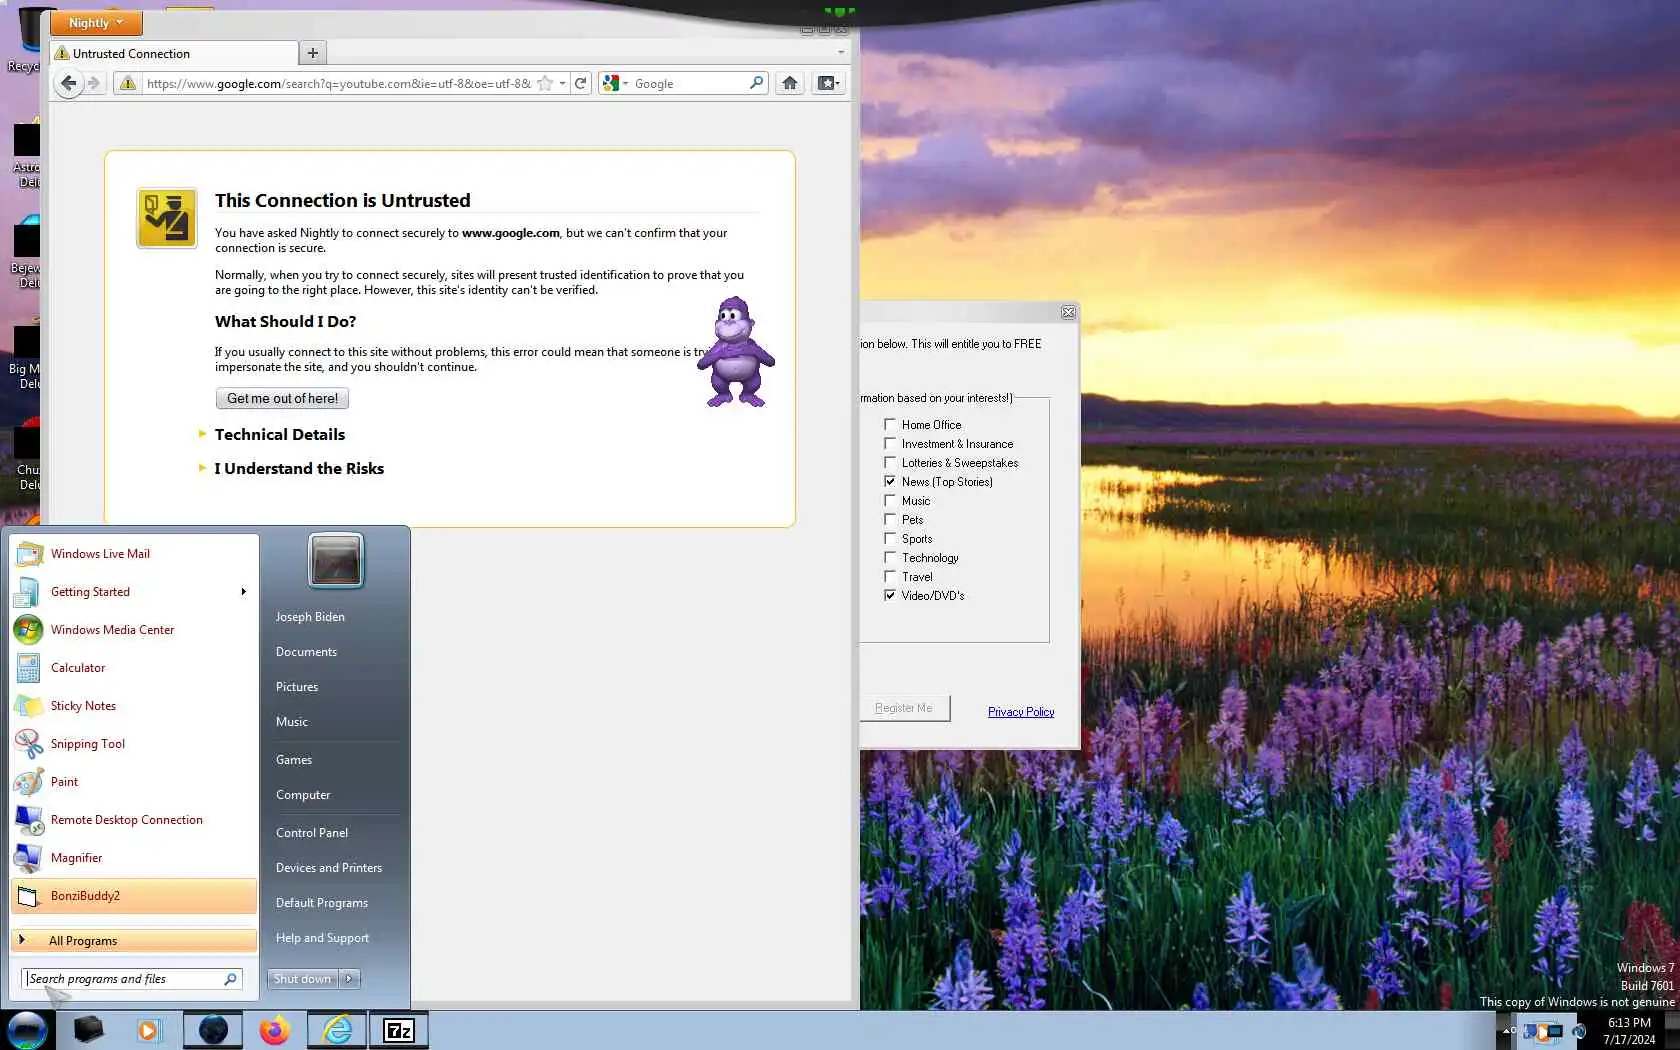
Task: Click the Start menu search magnifier icon
Action: [x=230, y=979]
